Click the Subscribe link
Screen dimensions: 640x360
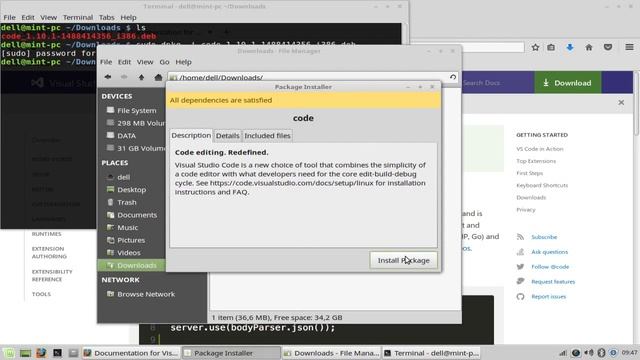point(544,237)
